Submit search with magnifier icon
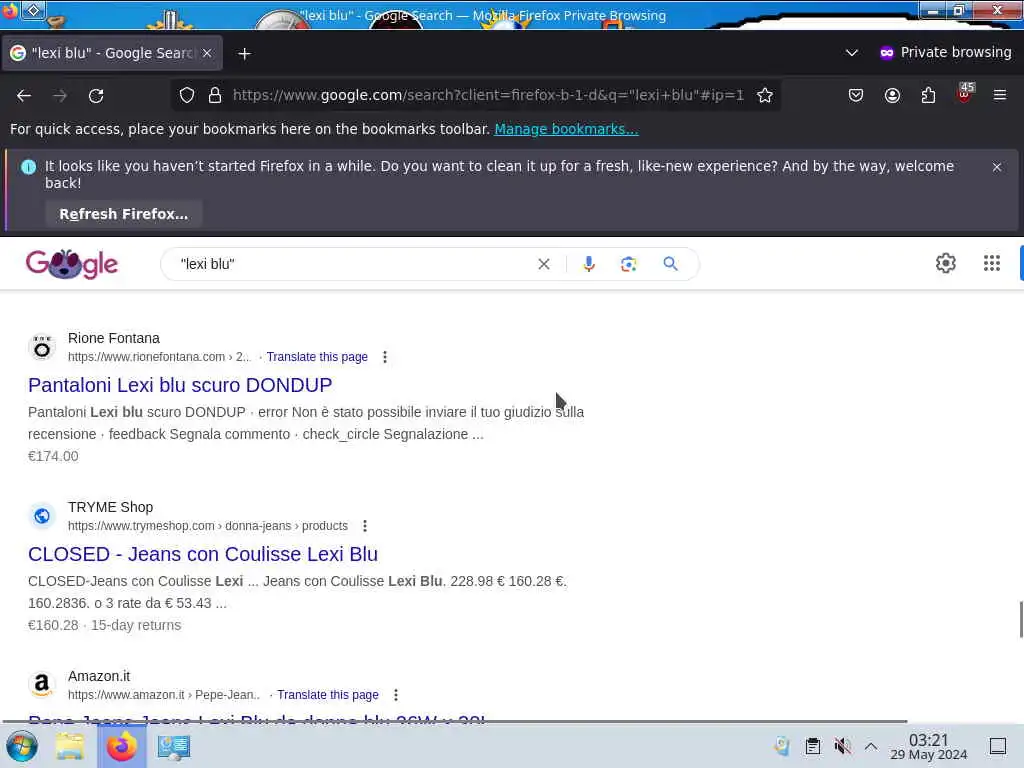 point(670,264)
